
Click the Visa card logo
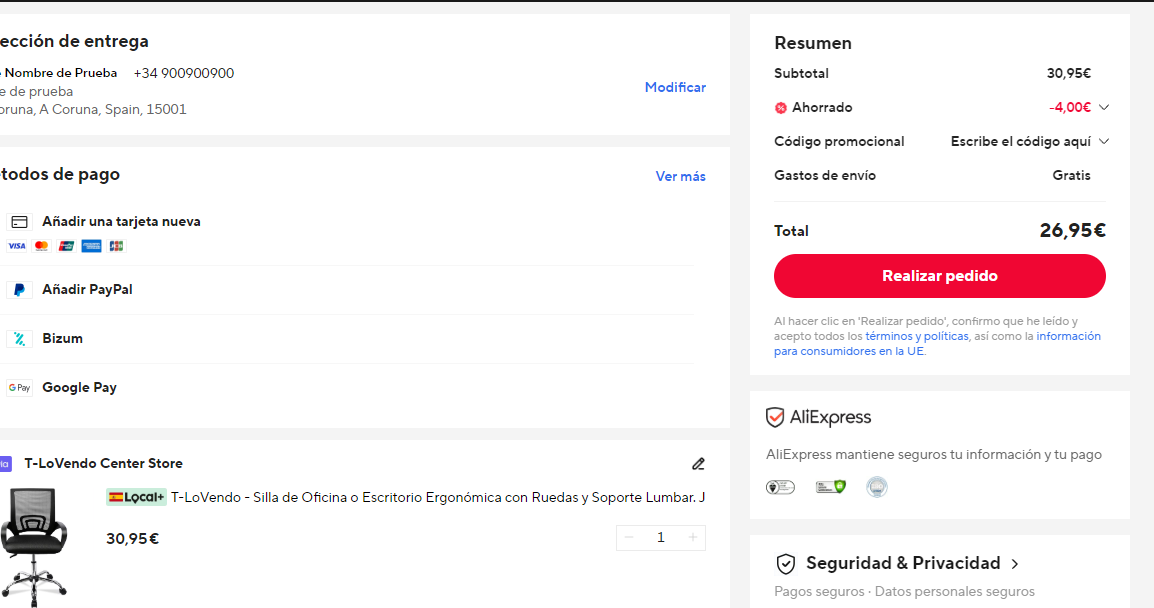pos(16,246)
